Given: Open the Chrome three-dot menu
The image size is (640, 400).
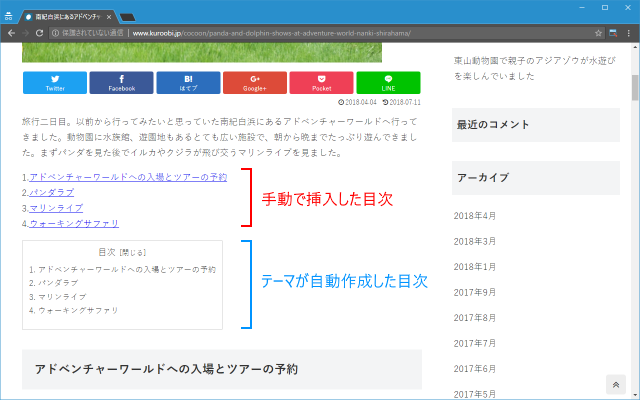Looking at the screenshot, I should pos(628,33).
